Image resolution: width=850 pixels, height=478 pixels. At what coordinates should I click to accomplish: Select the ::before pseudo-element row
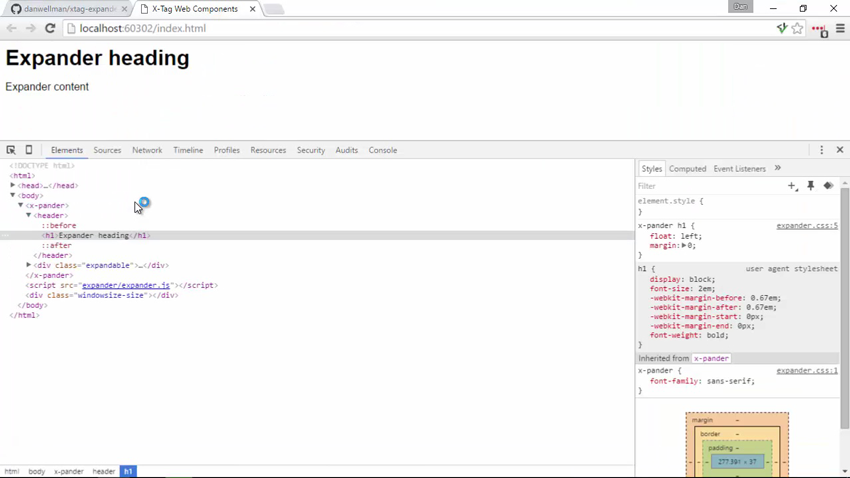59,225
